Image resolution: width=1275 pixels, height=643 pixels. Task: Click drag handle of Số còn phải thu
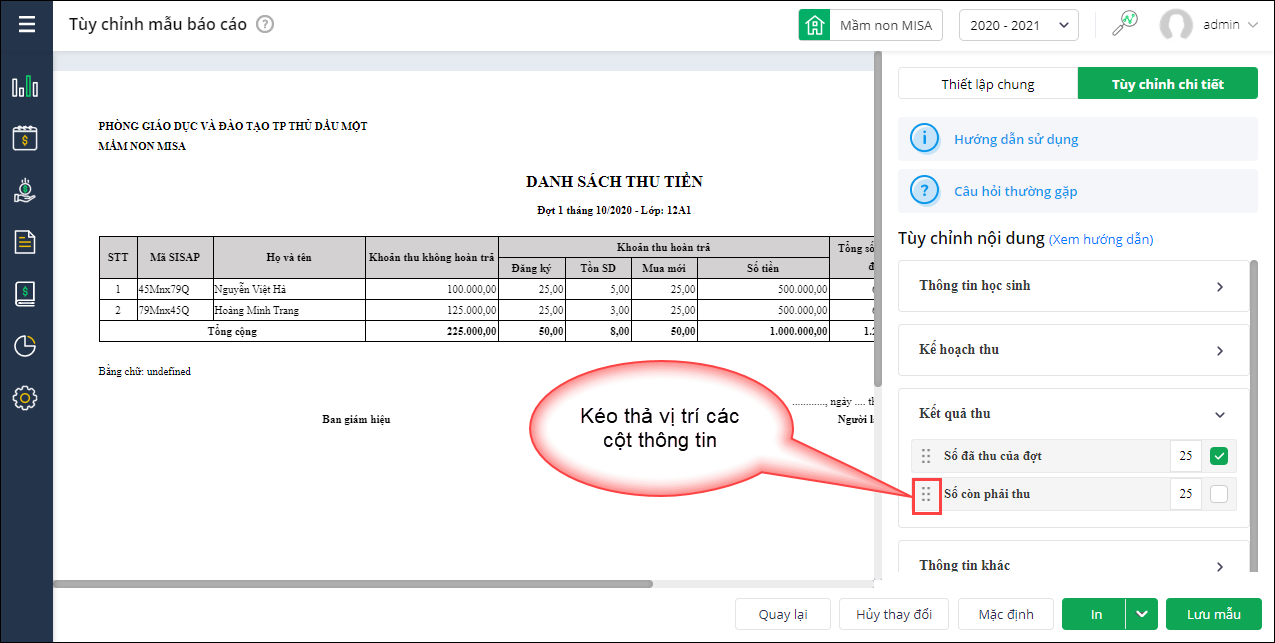pyautogui.click(x=926, y=494)
